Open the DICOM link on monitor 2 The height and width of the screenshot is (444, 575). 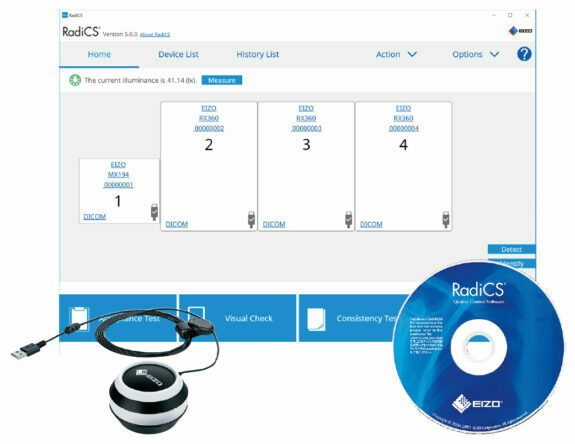176,224
